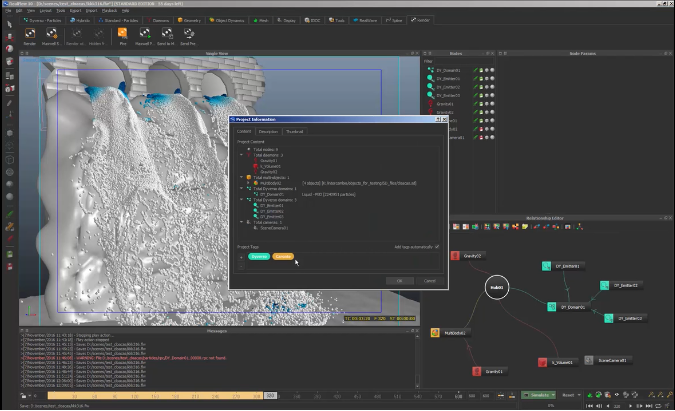Screen dimensions: 675x411
Task: Click the first icon in the Relationship Editor toolbar
Action: coord(456,227)
